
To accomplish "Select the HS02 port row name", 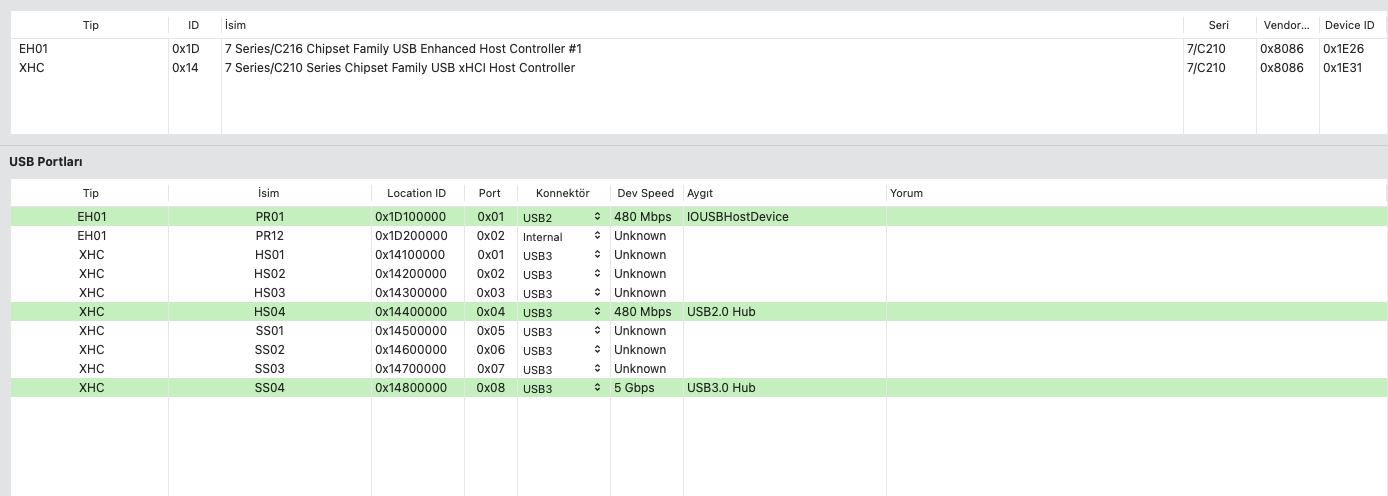I will tap(270, 274).
